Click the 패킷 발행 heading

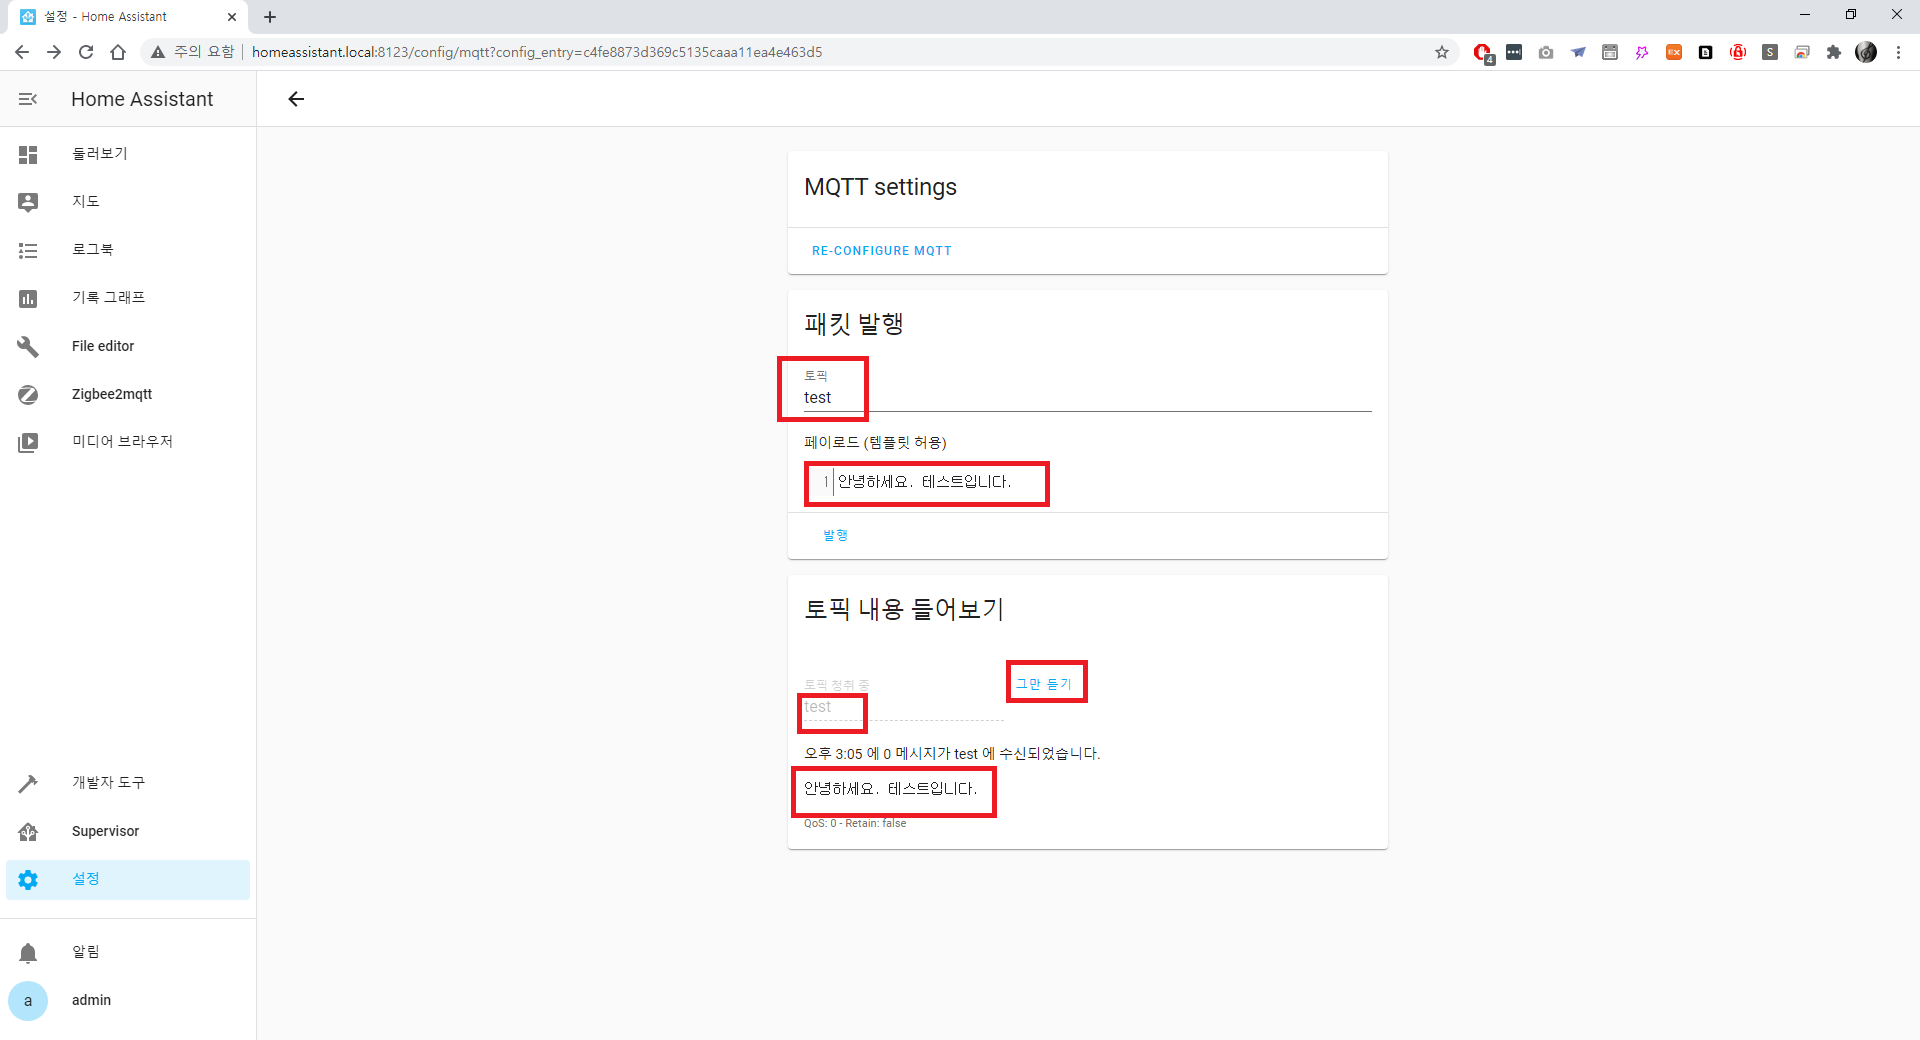click(854, 324)
